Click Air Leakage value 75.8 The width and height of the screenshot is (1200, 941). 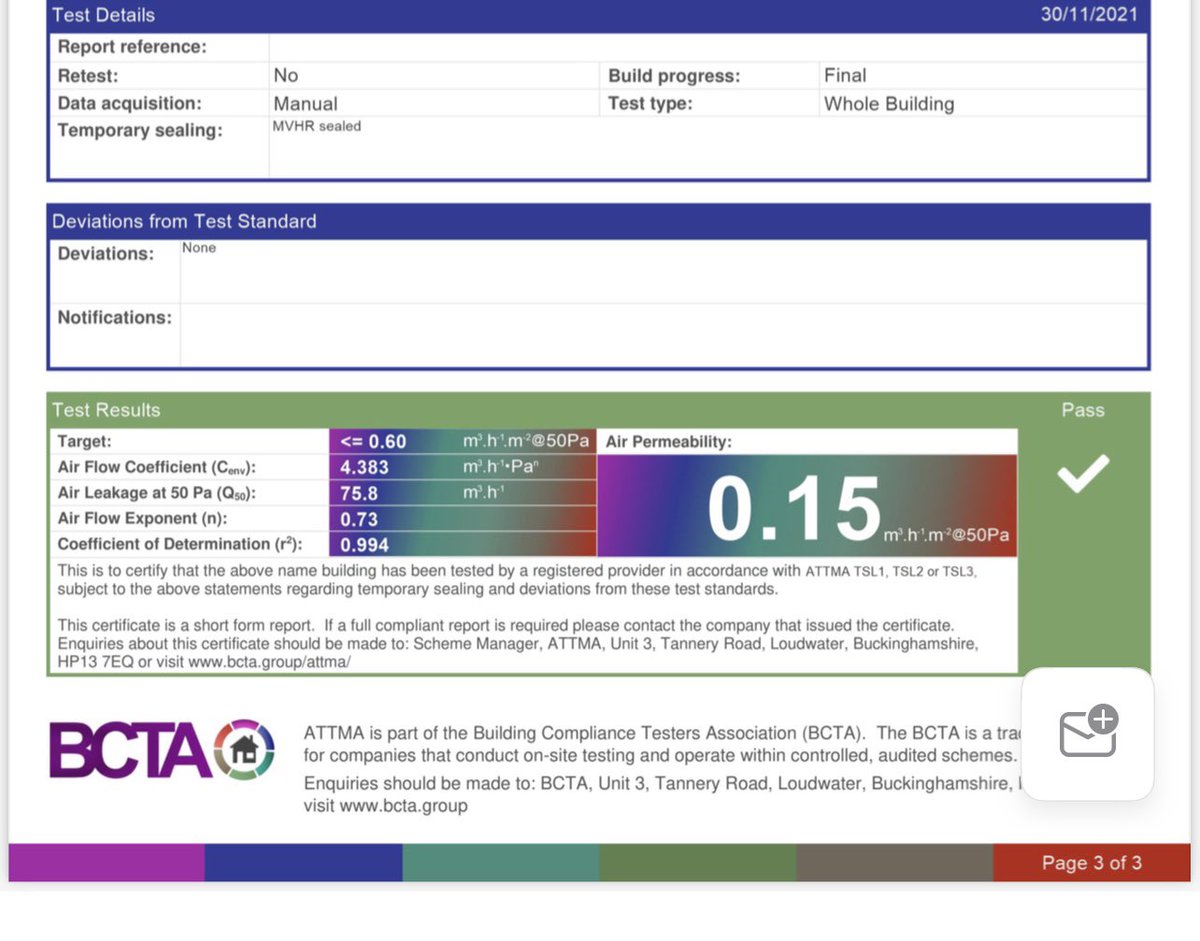pos(359,493)
